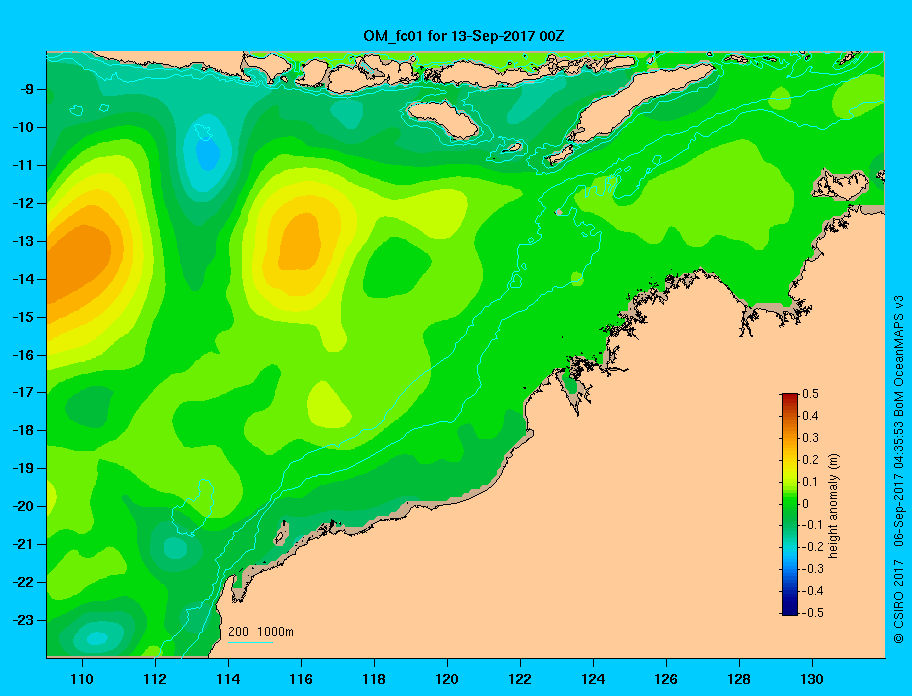Click the '116' longitude axis label
The height and width of the screenshot is (696, 912).
(301, 679)
